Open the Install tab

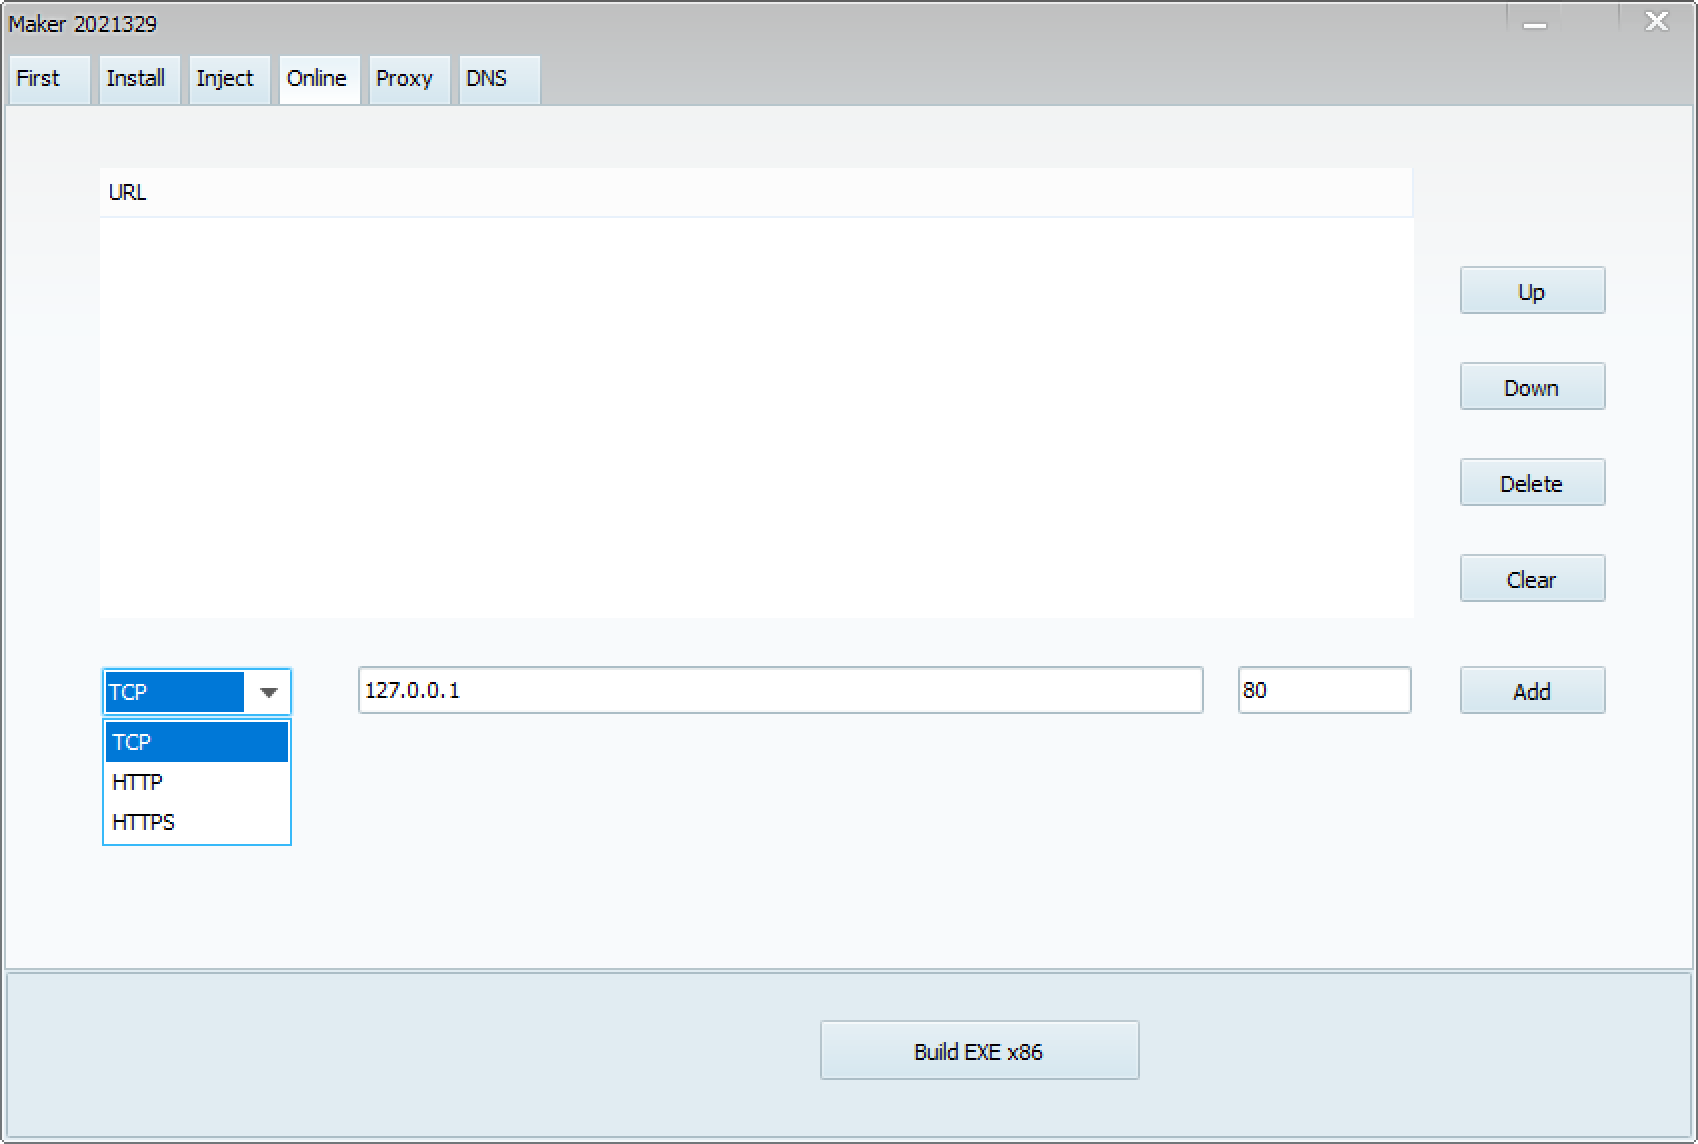pyautogui.click(x=137, y=79)
